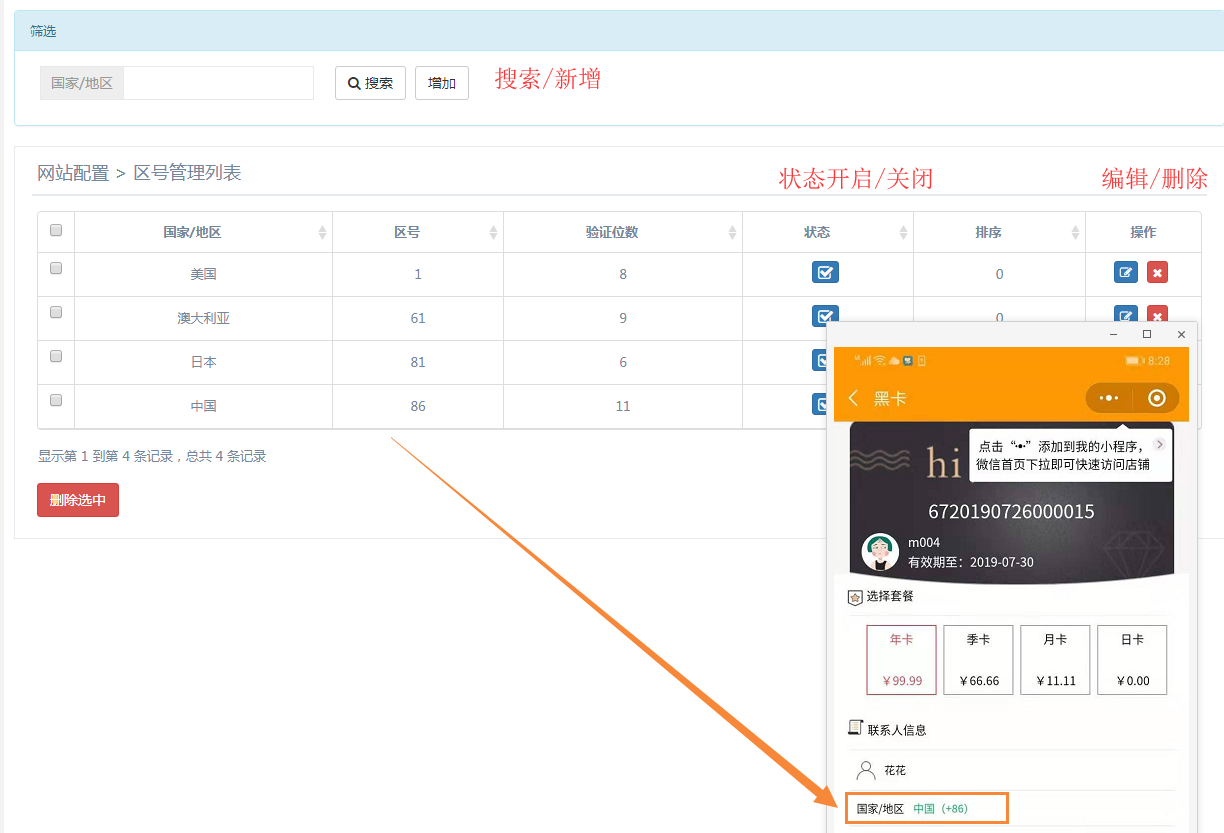Toggle the status switch for 澳大利亚 row
The height and width of the screenshot is (833, 1224).
825,315
